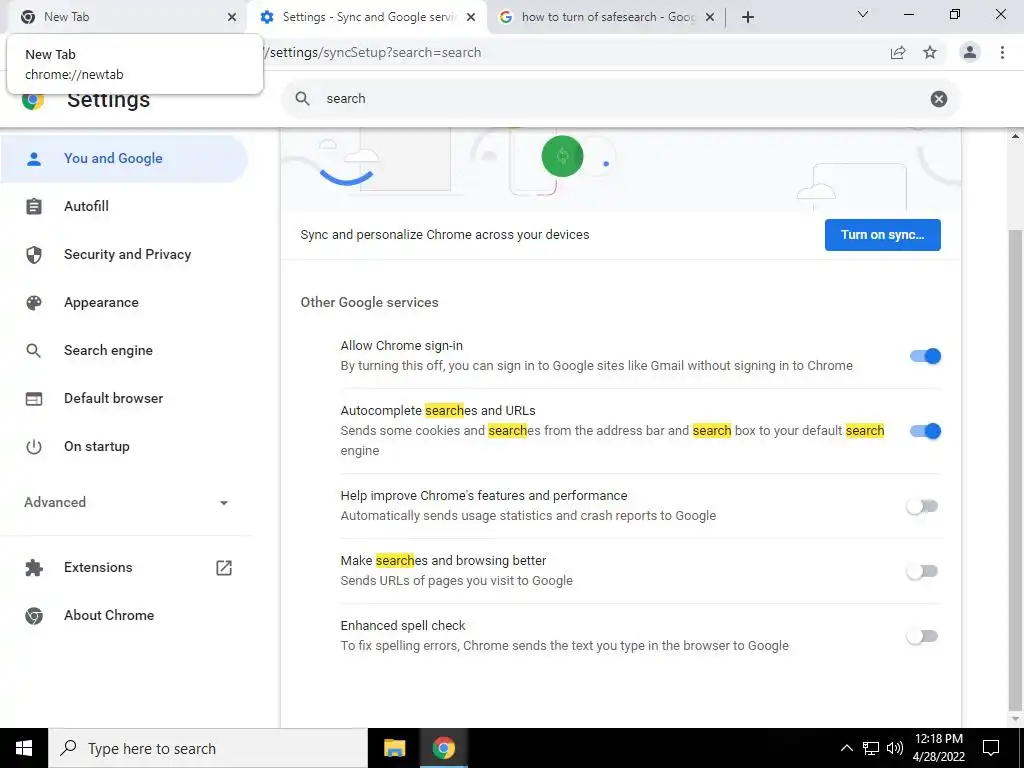Click the volume icon in system tray
Screen dimensions: 1024x768
click(x=895, y=748)
